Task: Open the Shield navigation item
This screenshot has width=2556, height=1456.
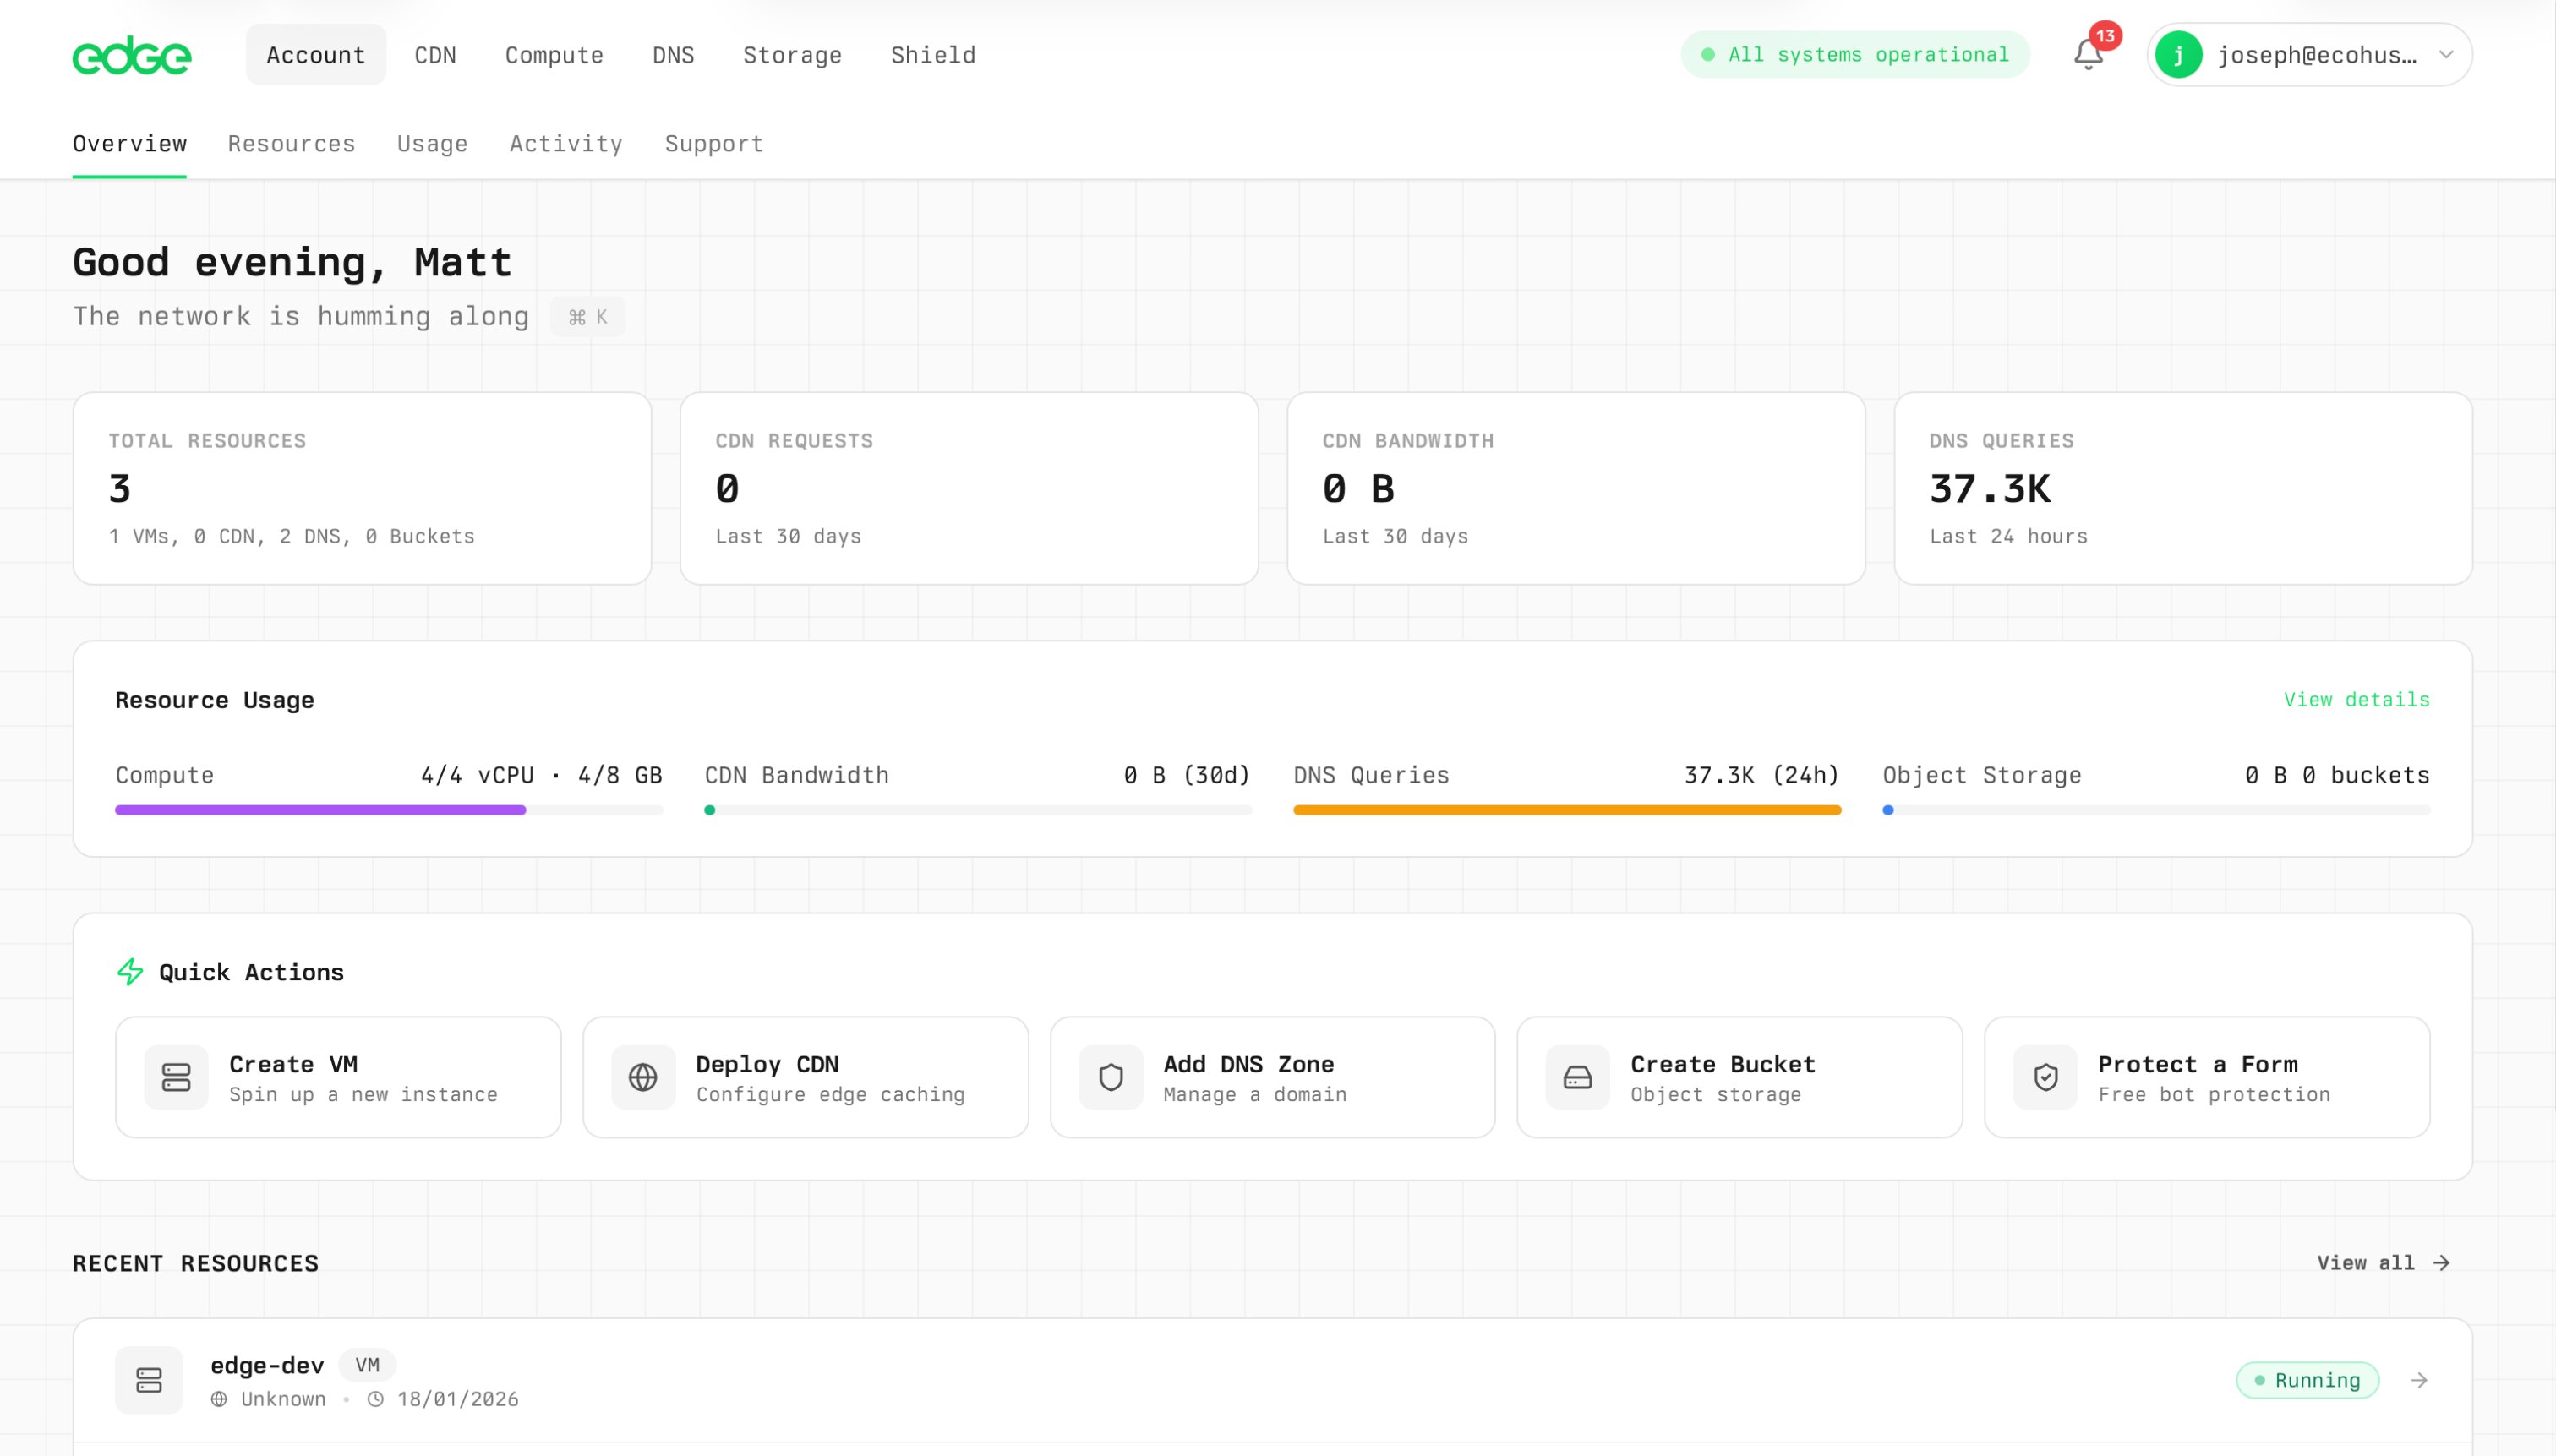Action: pyautogui.click(x=933, y=55)
